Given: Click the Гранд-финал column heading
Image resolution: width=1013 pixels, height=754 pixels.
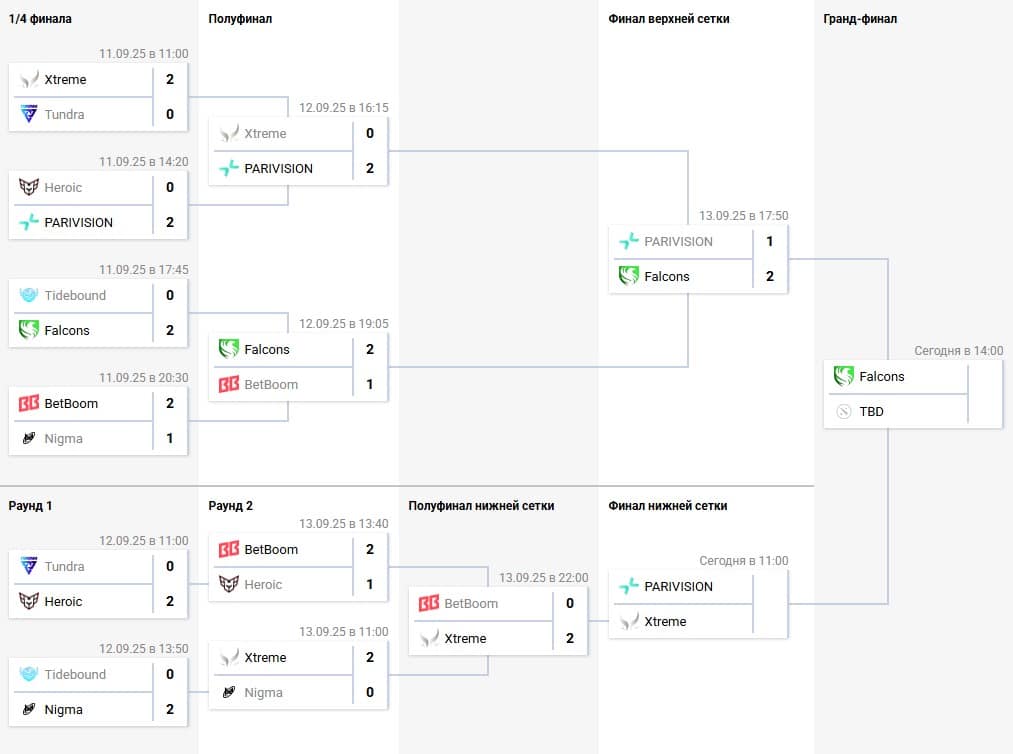Looking at the screenshot, I should click(x=860, y=19).
